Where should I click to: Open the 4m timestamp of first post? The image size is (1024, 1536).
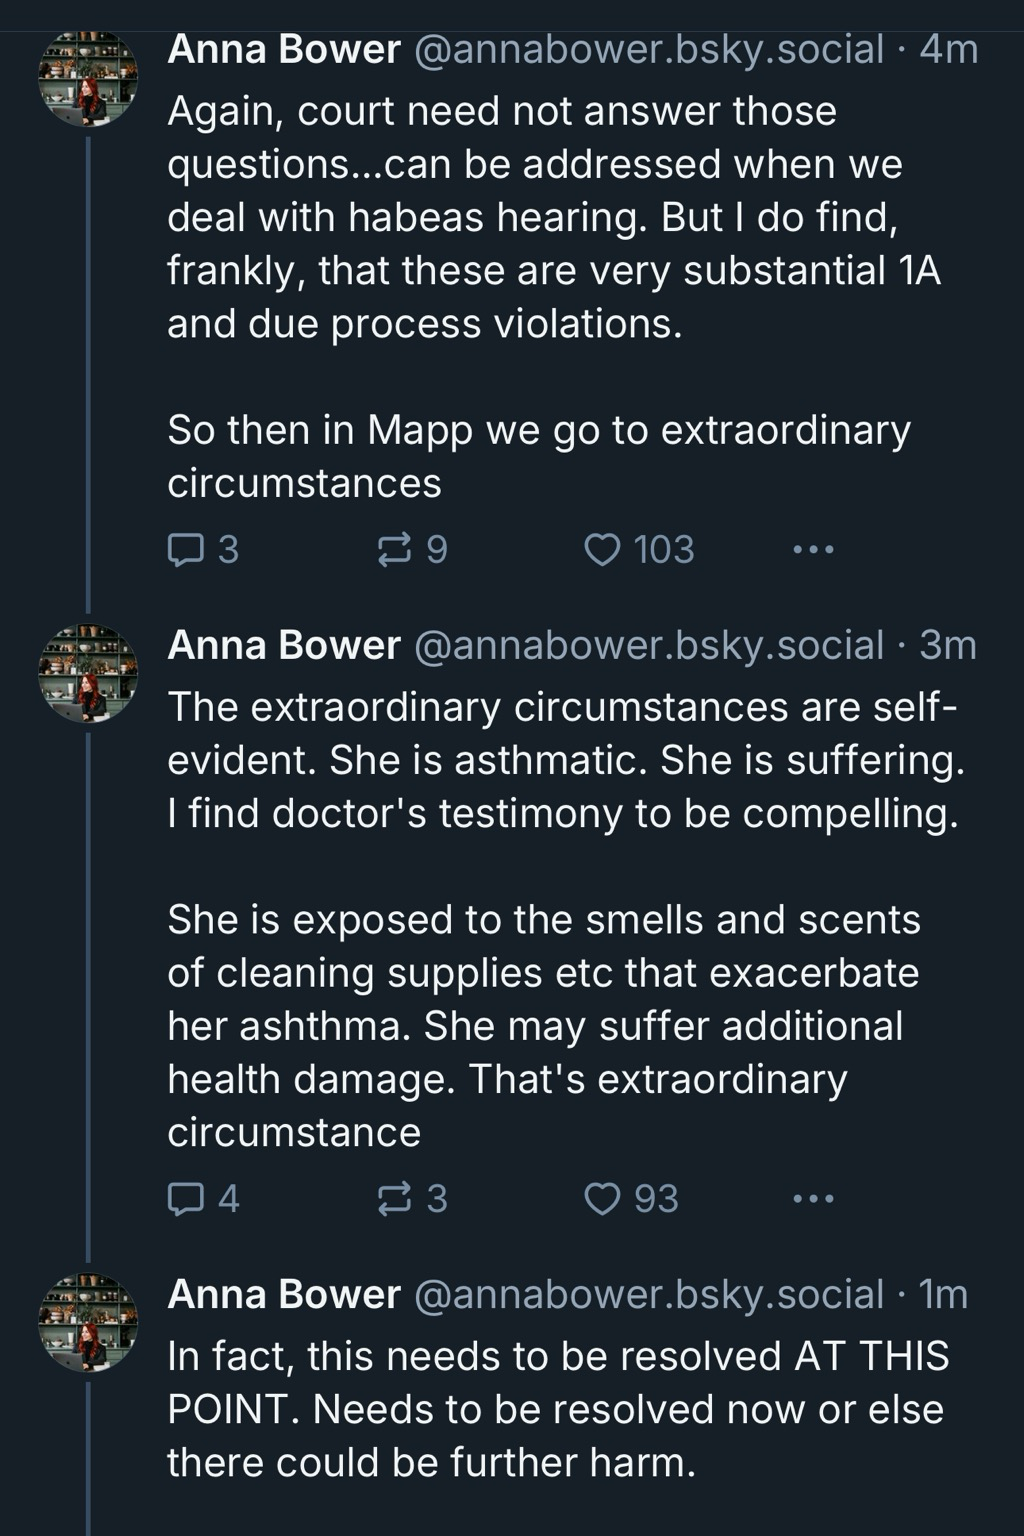[x=948, y=49]
